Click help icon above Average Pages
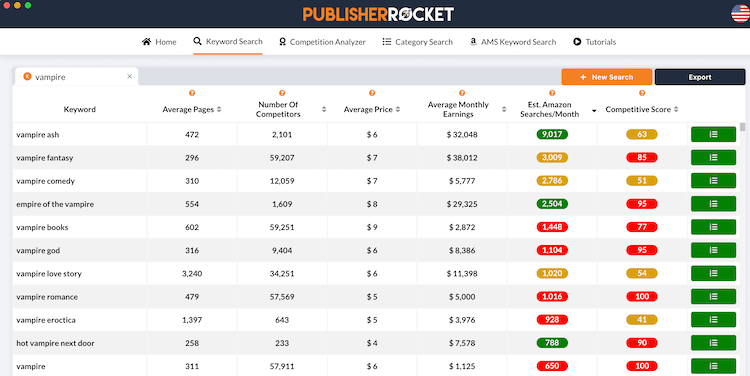This screenshot has height=376, width=750. point(192,93)
